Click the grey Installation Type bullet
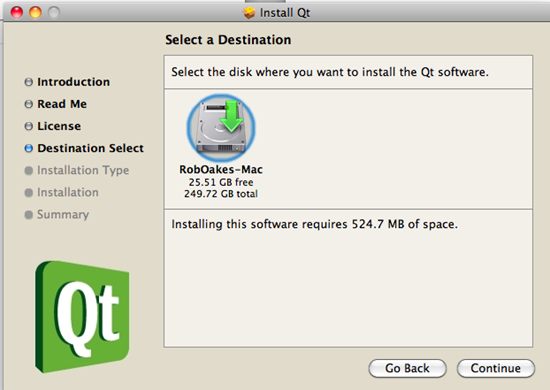Screen dimensions: 550x390 coord(29,170)
